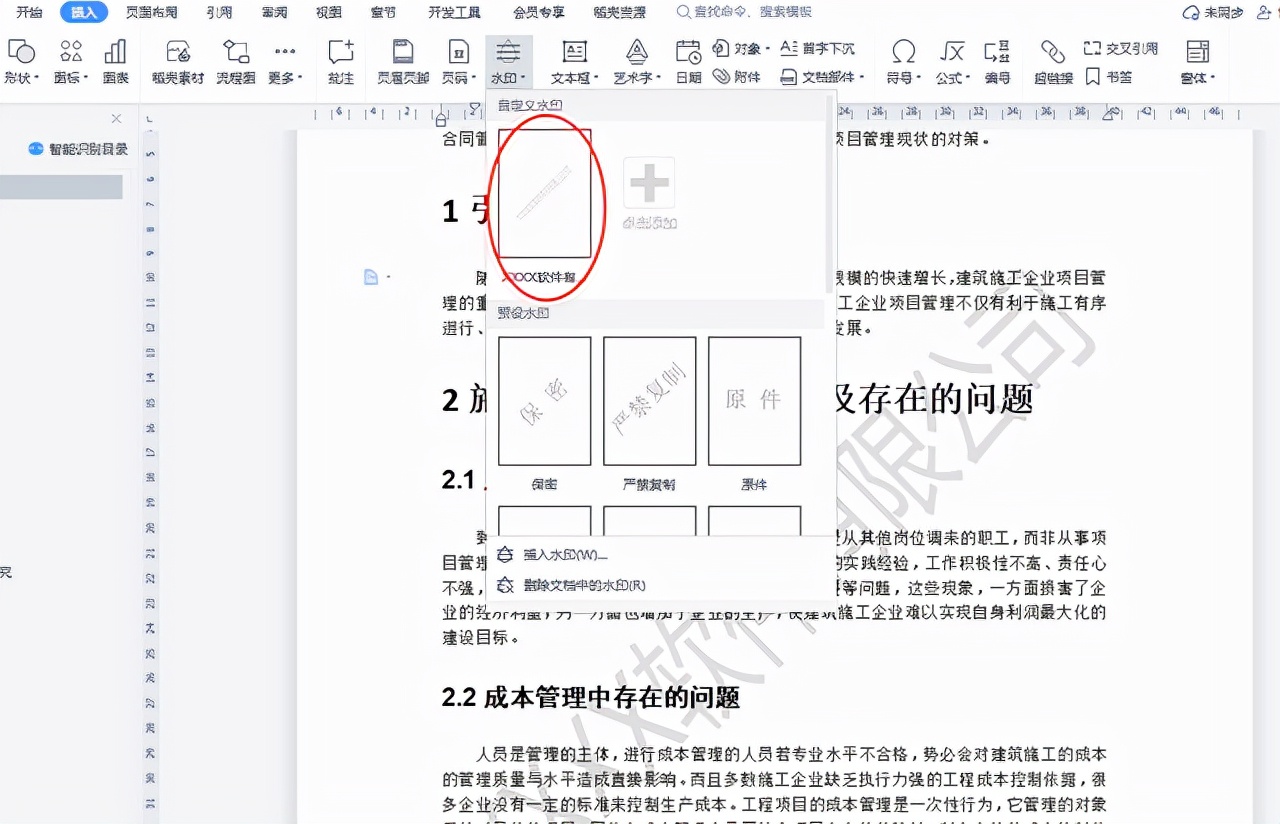Screen dimensions: 1280x824
Task: Open the 页码 page number dropdown
Action: coord(458,62)
